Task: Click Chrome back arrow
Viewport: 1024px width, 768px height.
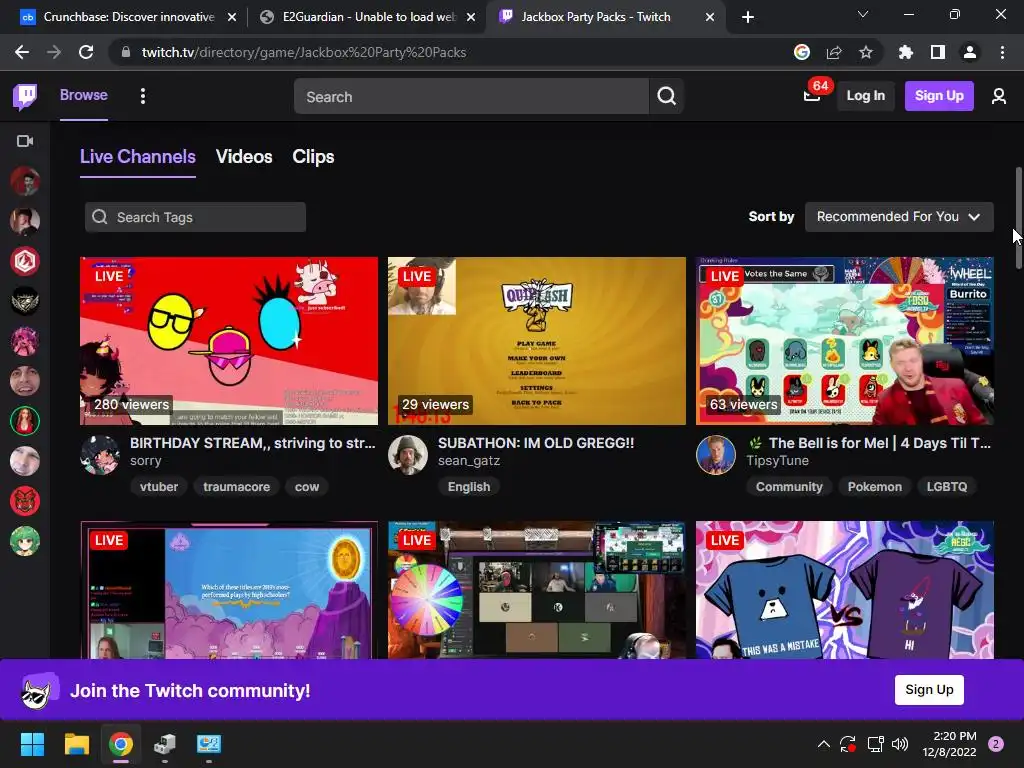Action: 22,52
